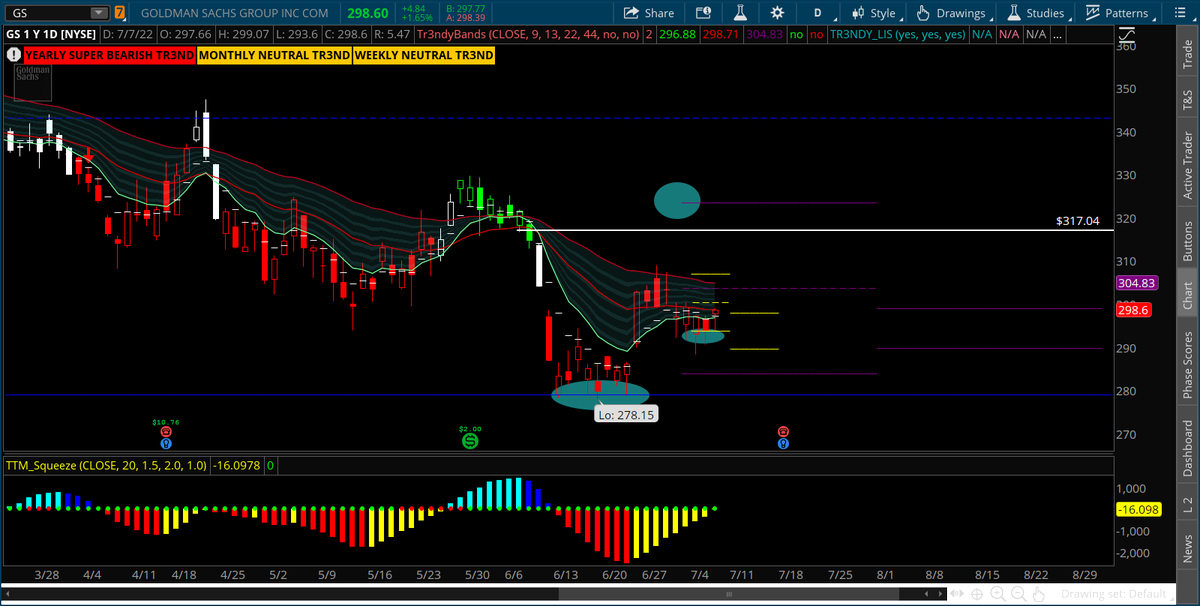The image size is (1200, 606).
Task: Click the time axis scroll right arrow
Action: [940, 594]
